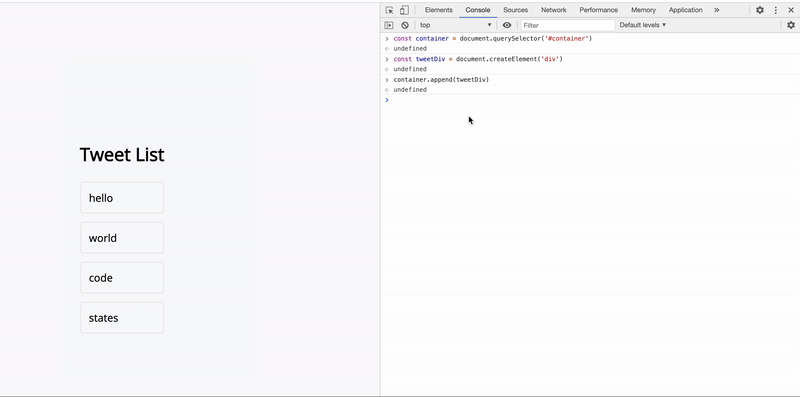Image resolution: width=800 pixels, height=397 pixels.
Task: Switch to the Network tab
Action: coord(554,10)
